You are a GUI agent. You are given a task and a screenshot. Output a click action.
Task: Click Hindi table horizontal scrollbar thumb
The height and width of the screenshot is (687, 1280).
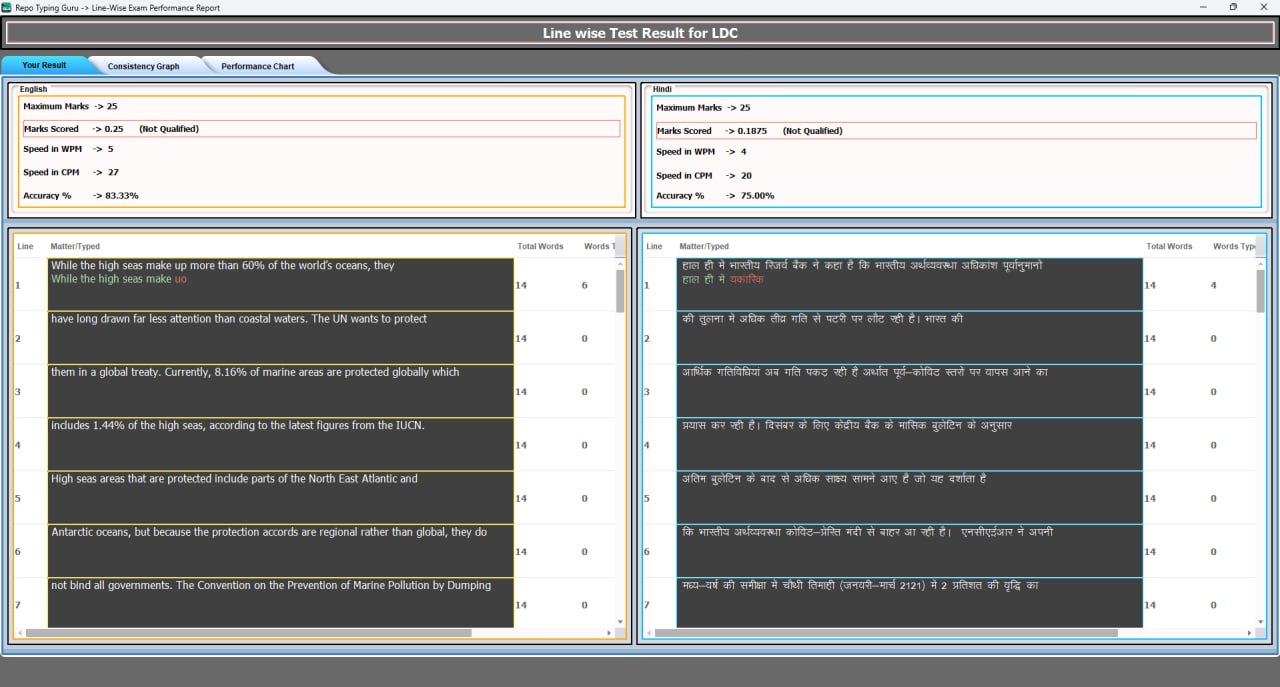pyautogui.click(x=885, y=633)
